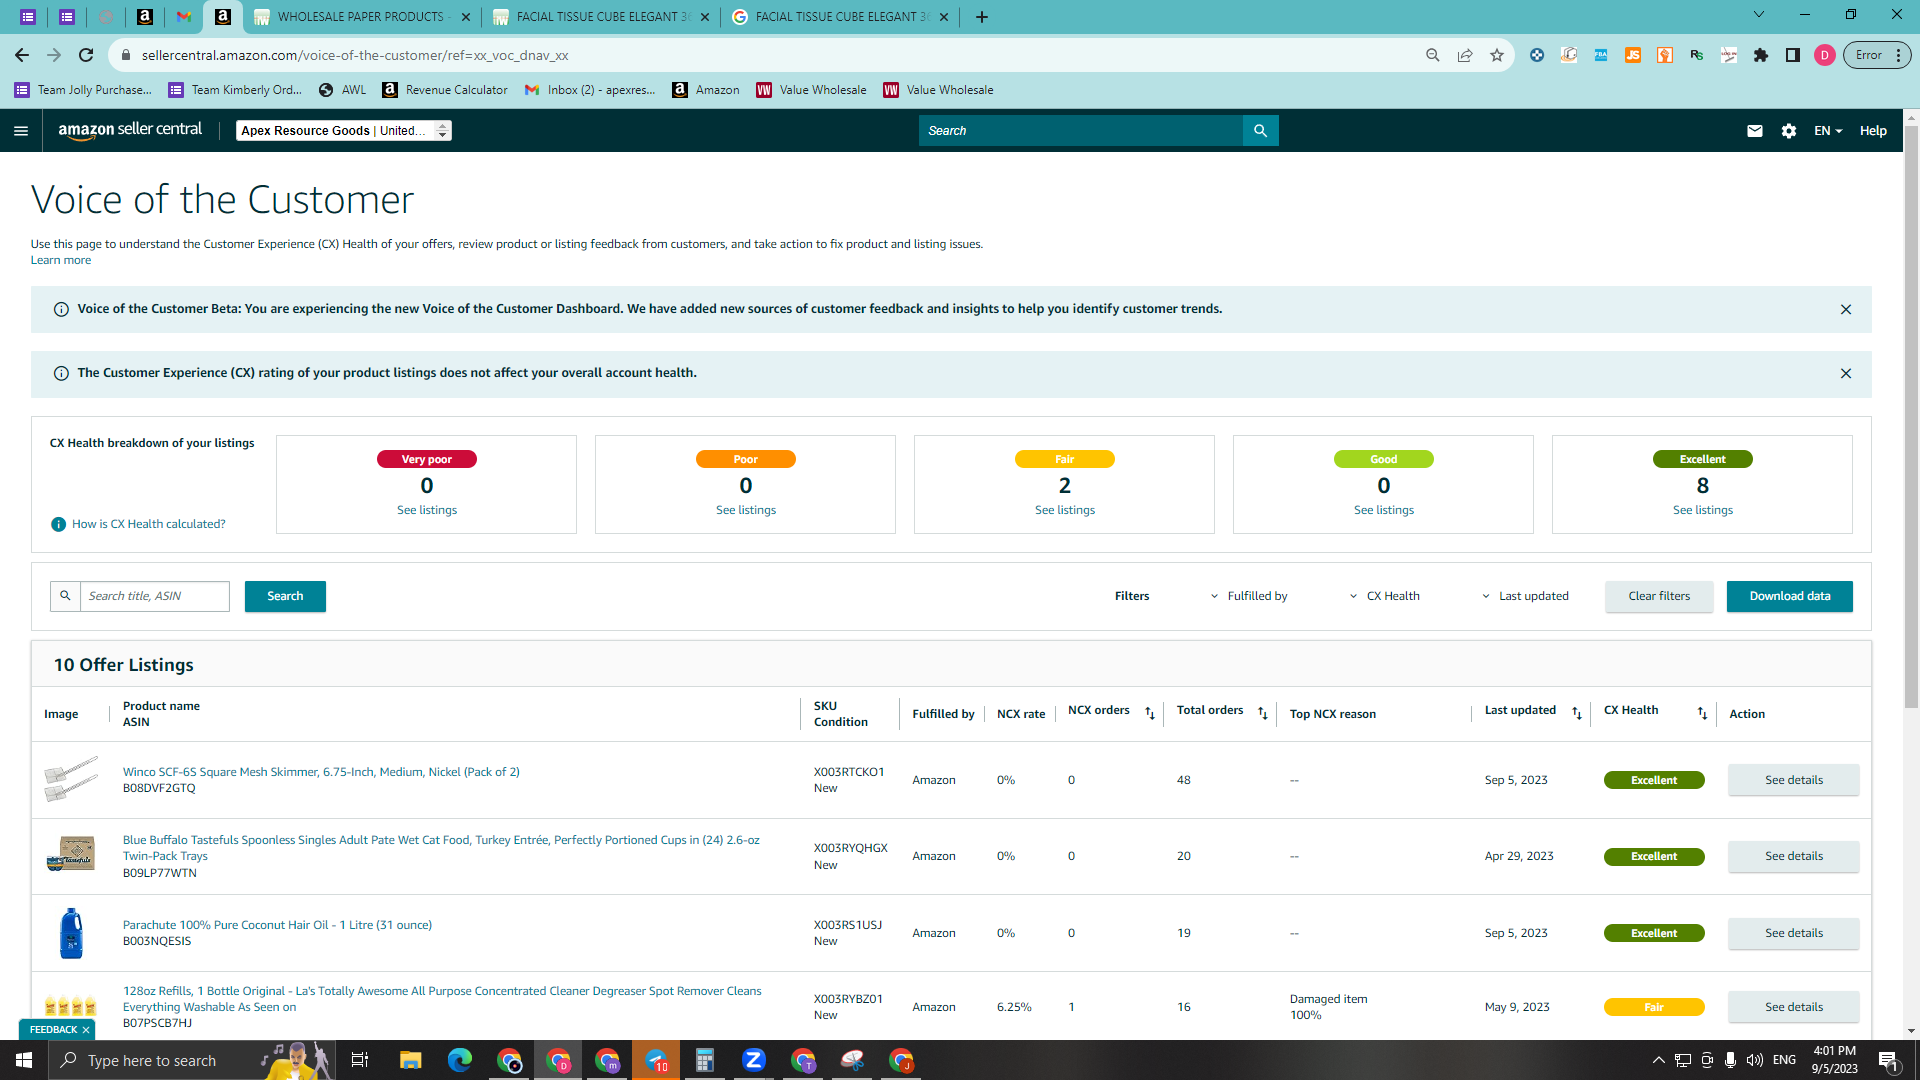The width and height of the screenshot is (1920, 1080).
Task: Dismiss the Voice of the Customer Beta banner
Action: (x=1846, y=309)
